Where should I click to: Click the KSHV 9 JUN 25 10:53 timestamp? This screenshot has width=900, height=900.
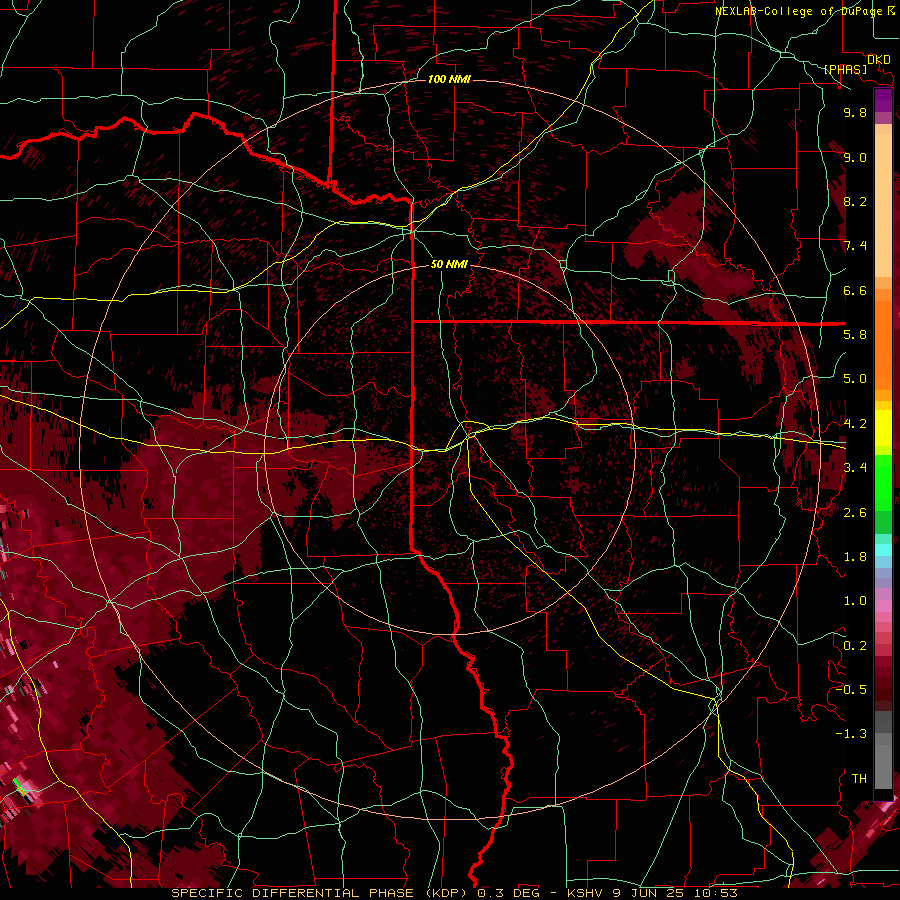pos(652,893)
